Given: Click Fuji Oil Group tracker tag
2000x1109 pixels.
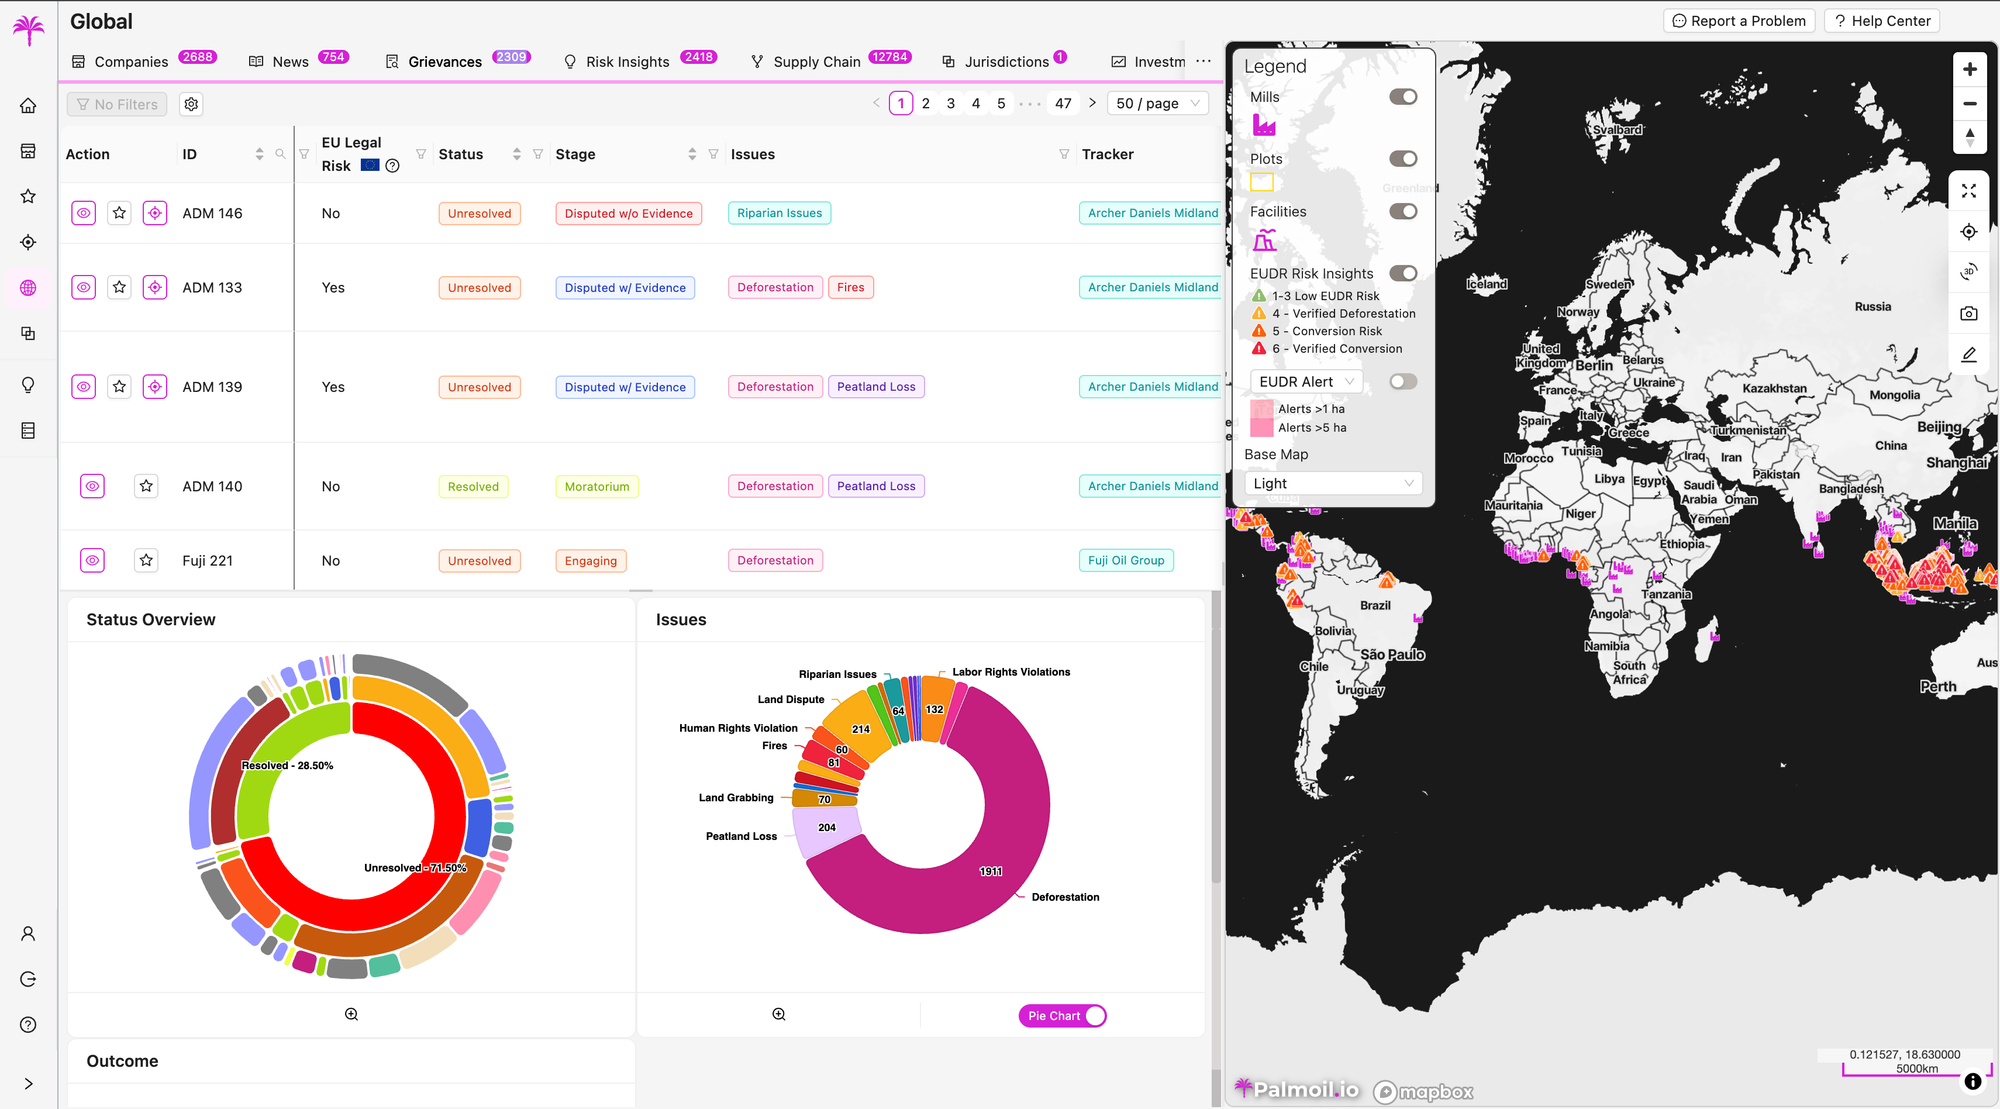Looking at the screenshot, I should point(1126,561).
